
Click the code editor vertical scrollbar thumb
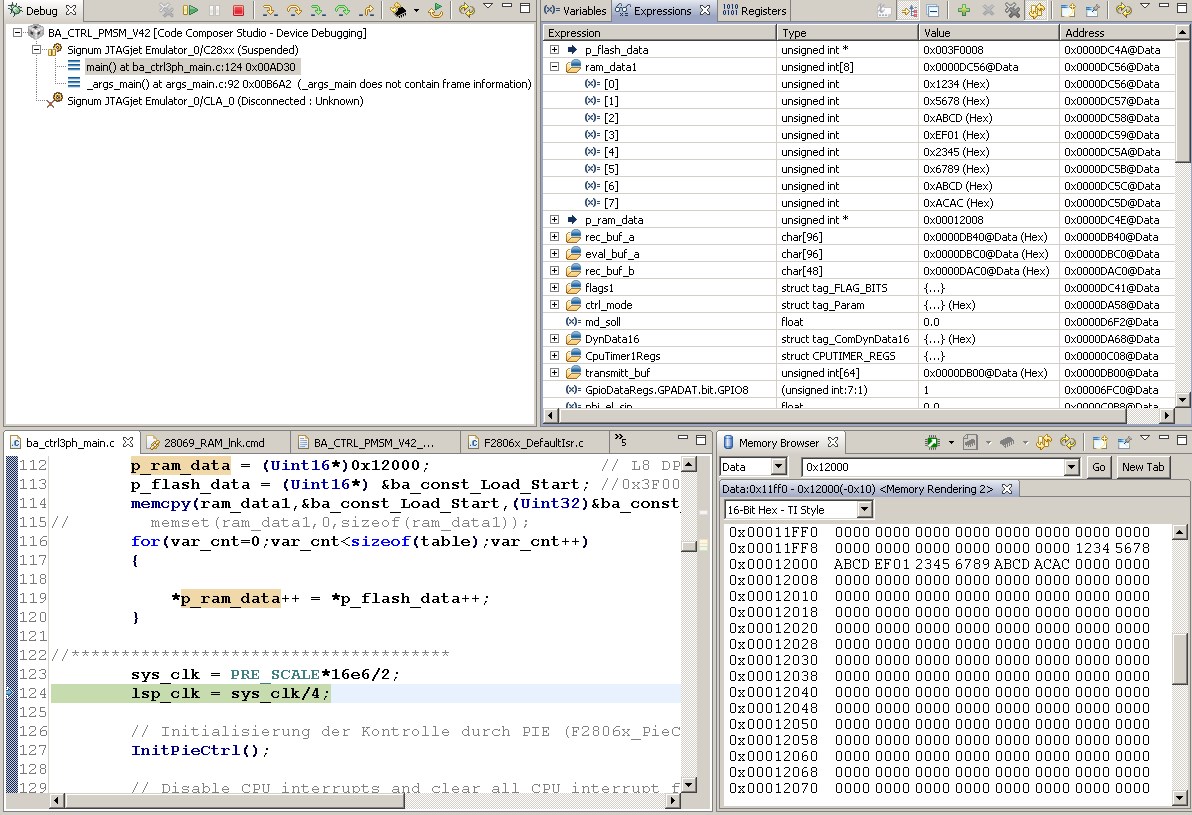(689, 546)
